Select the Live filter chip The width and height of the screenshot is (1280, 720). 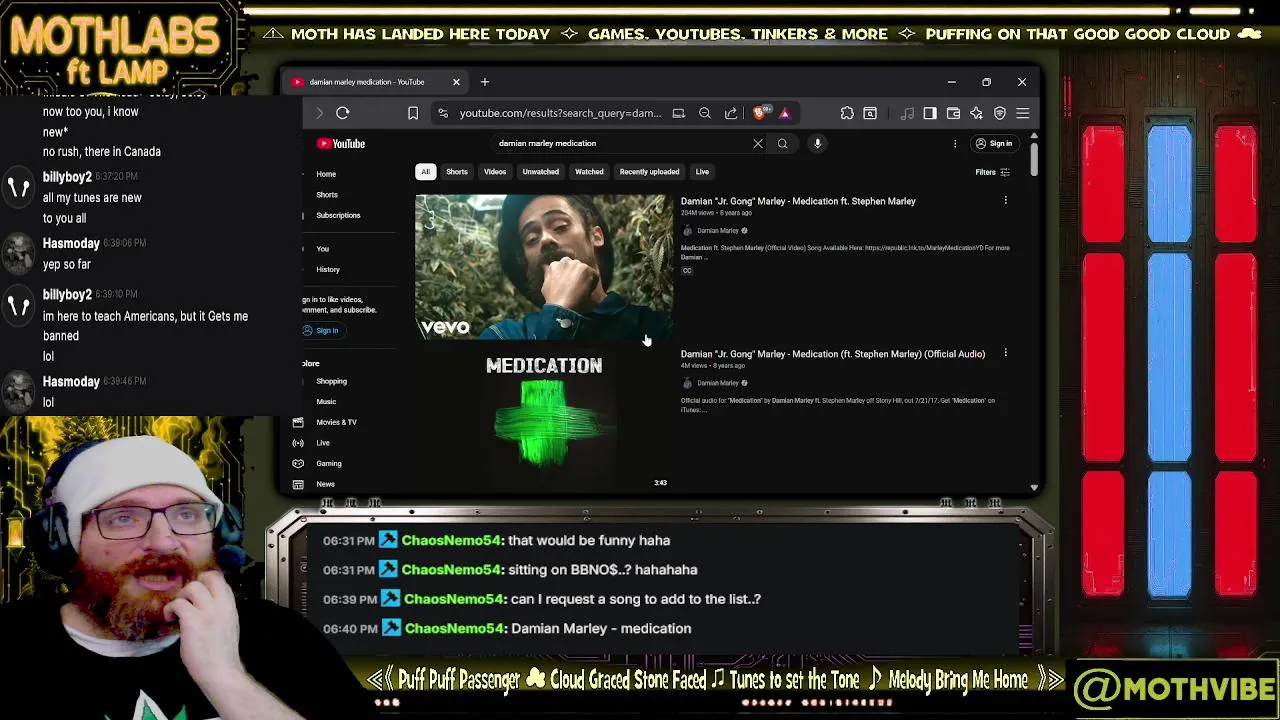702,172
